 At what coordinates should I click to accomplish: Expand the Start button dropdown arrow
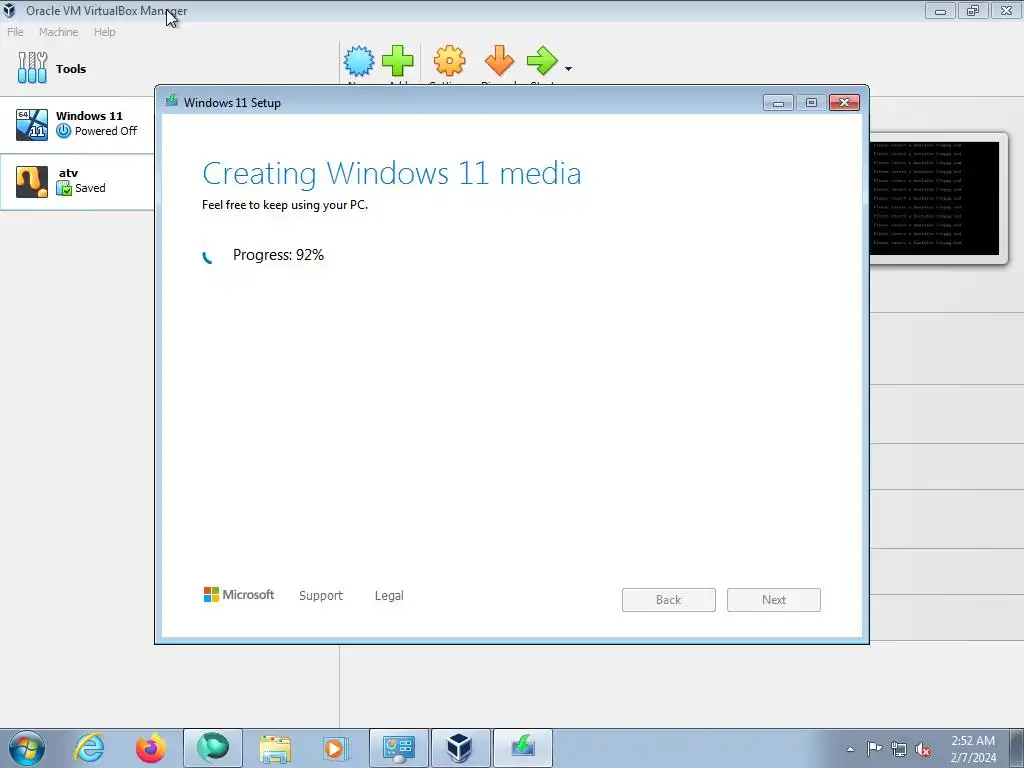point(568,69)
